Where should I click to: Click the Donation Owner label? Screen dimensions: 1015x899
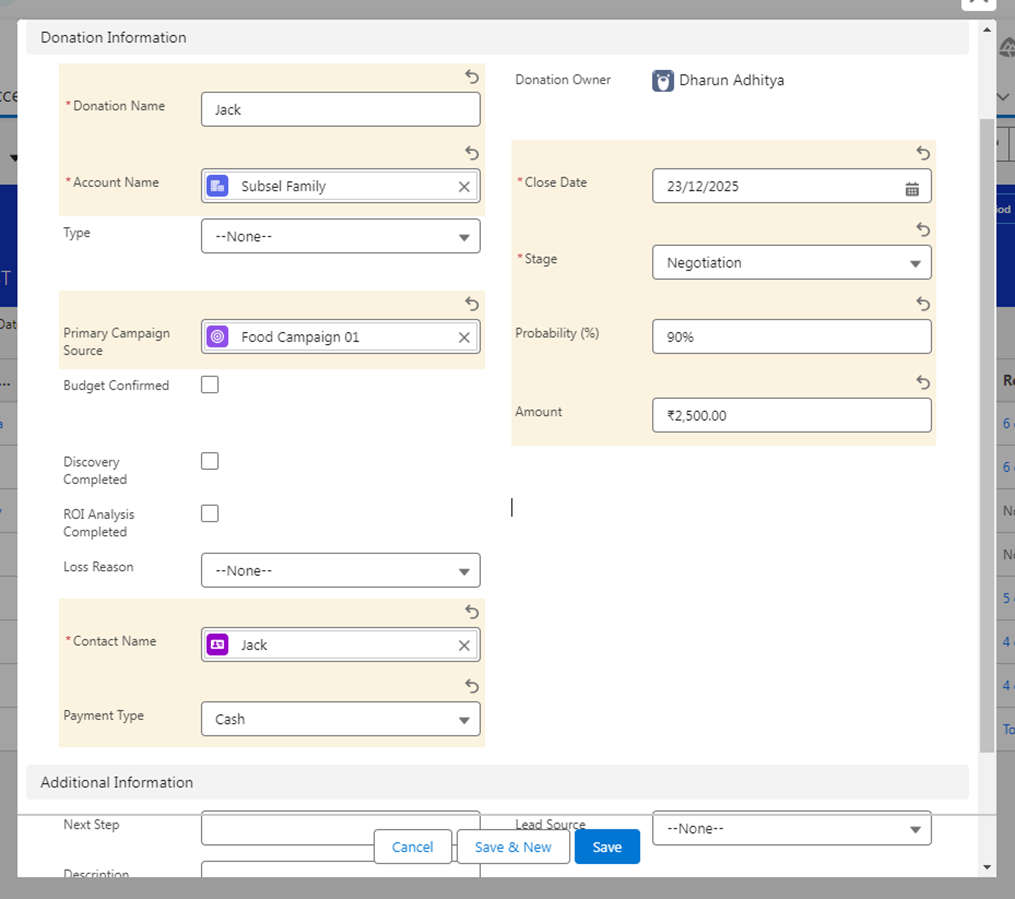(x=563, y=80)
